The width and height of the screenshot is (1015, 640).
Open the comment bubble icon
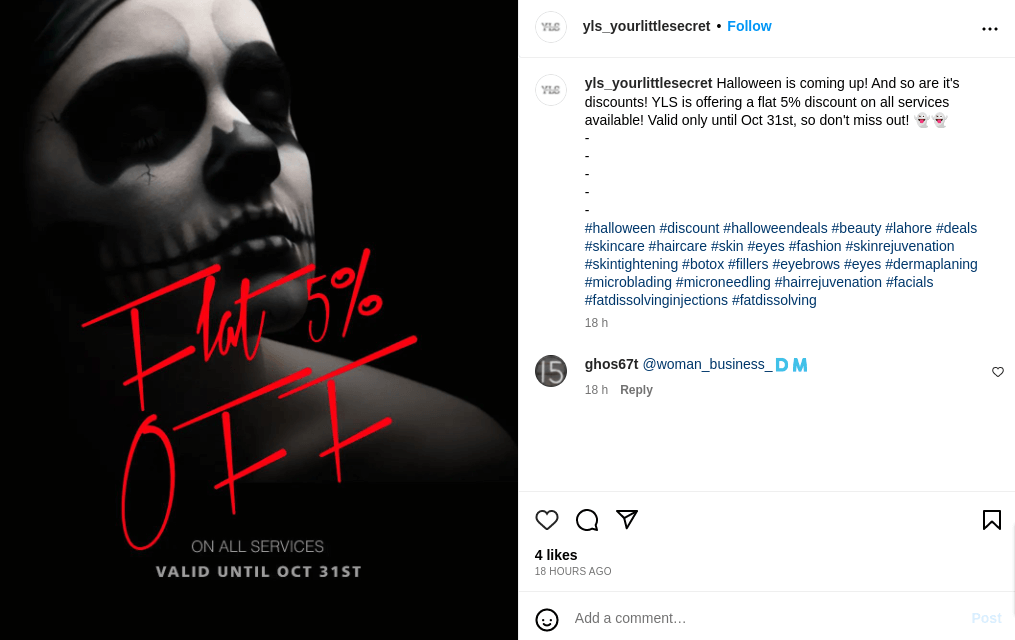click(587, 520)
